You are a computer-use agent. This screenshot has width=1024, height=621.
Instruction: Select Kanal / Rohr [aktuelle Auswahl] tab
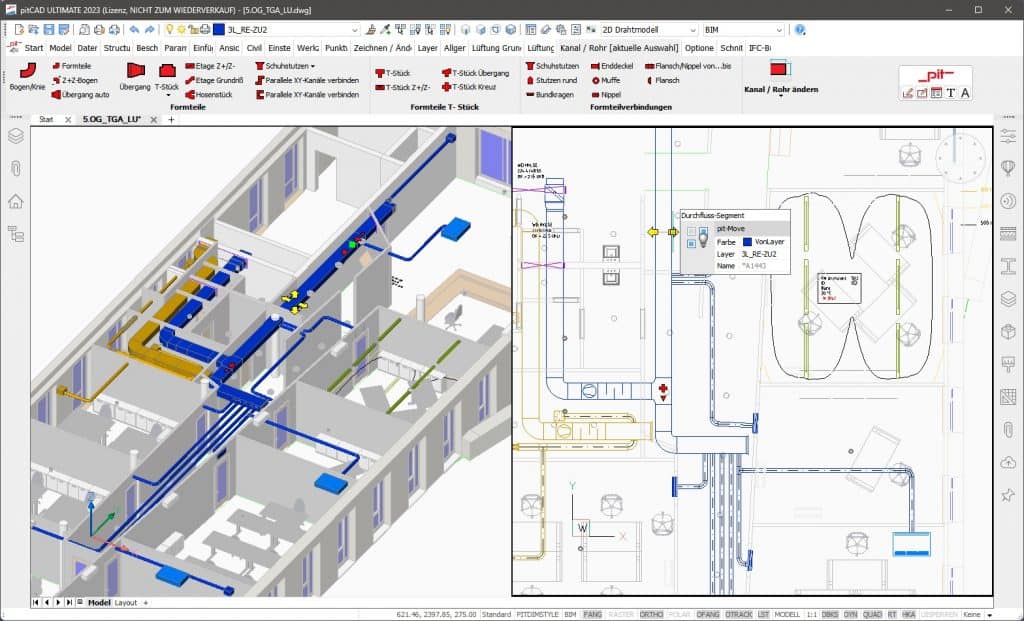click(619, 48)
